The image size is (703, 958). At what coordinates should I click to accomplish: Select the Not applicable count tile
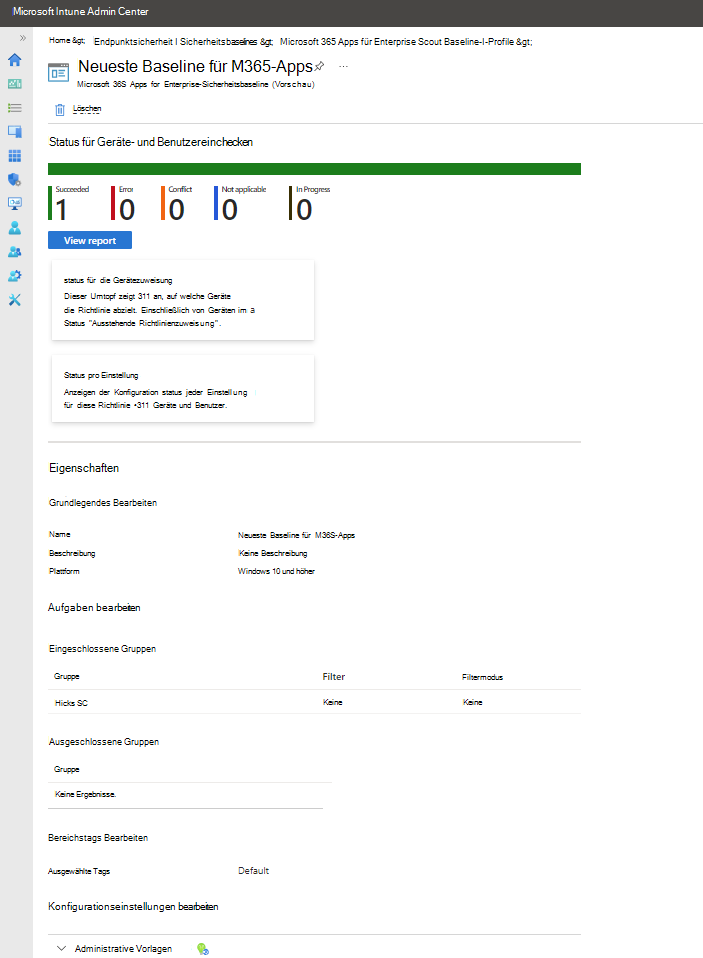(x=240, y=203)
